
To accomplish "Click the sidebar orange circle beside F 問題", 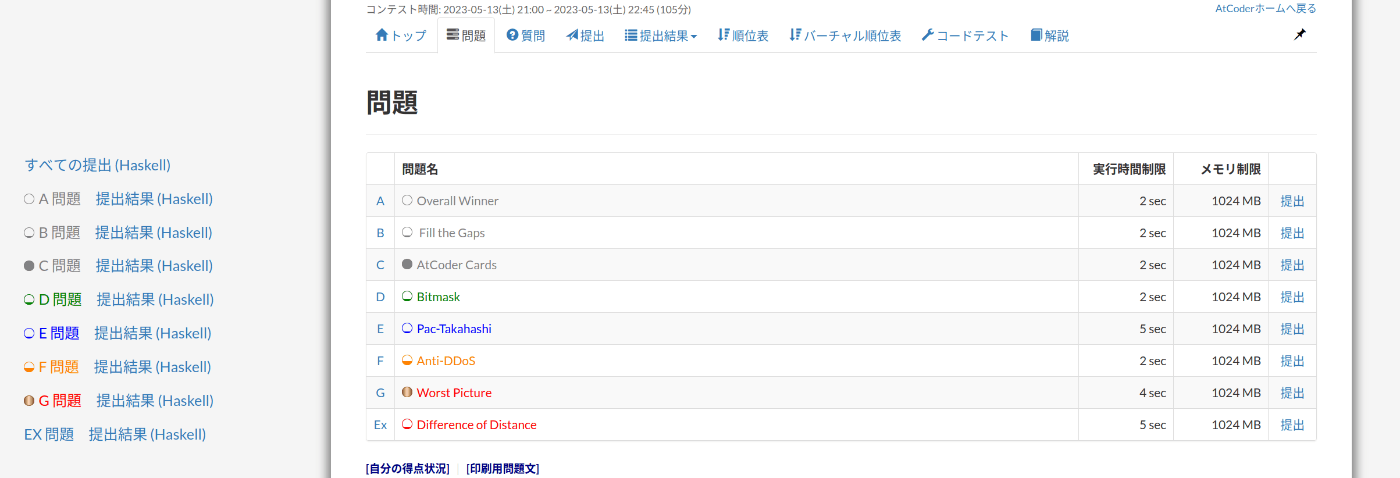I will [29, 367].
